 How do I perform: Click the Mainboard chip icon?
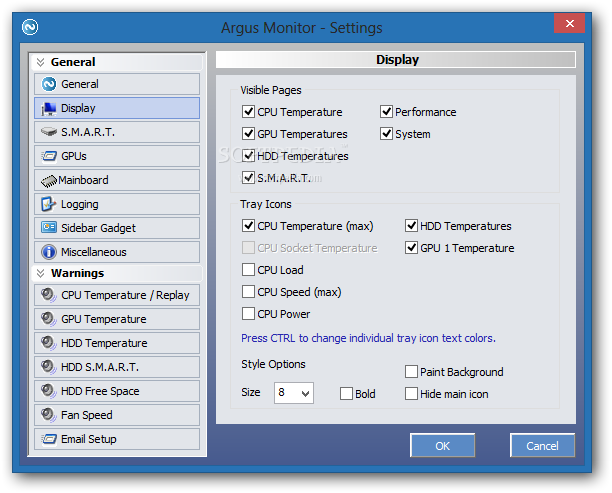pyautogui.click(x=49, y=181)
